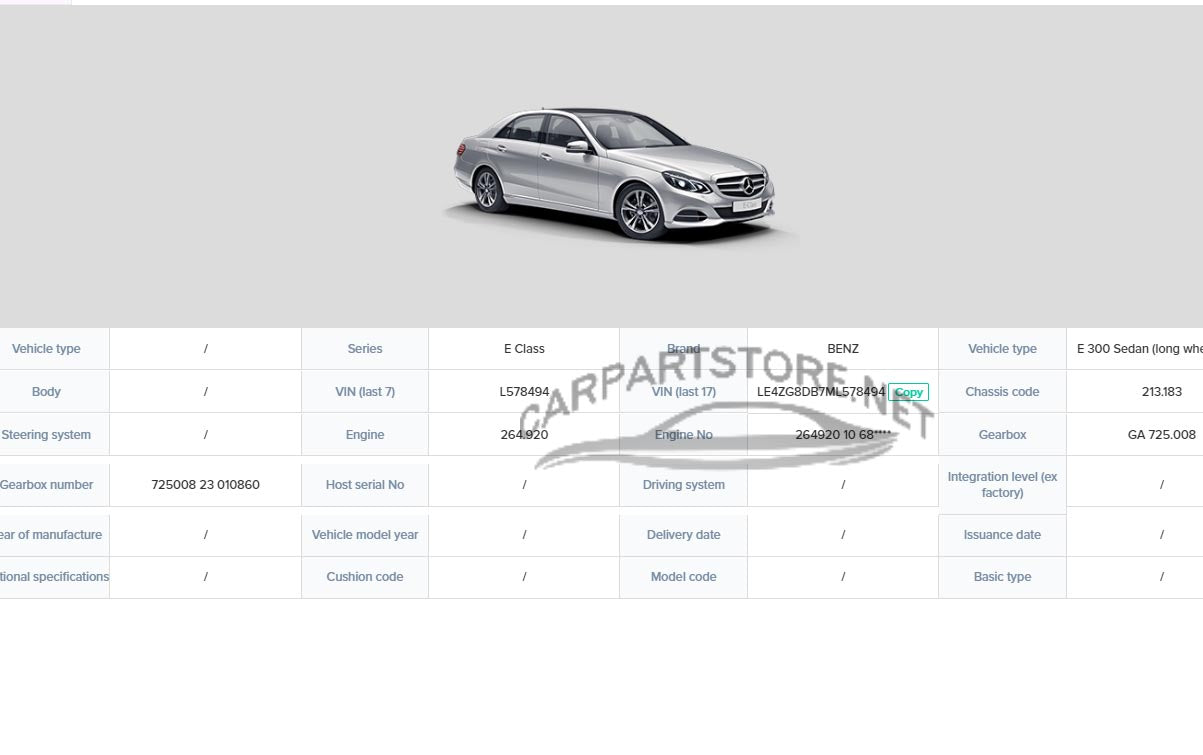Click chassis code value 213.183
The width and height of the screenshot is (1203, 755).
point(1161,392)
